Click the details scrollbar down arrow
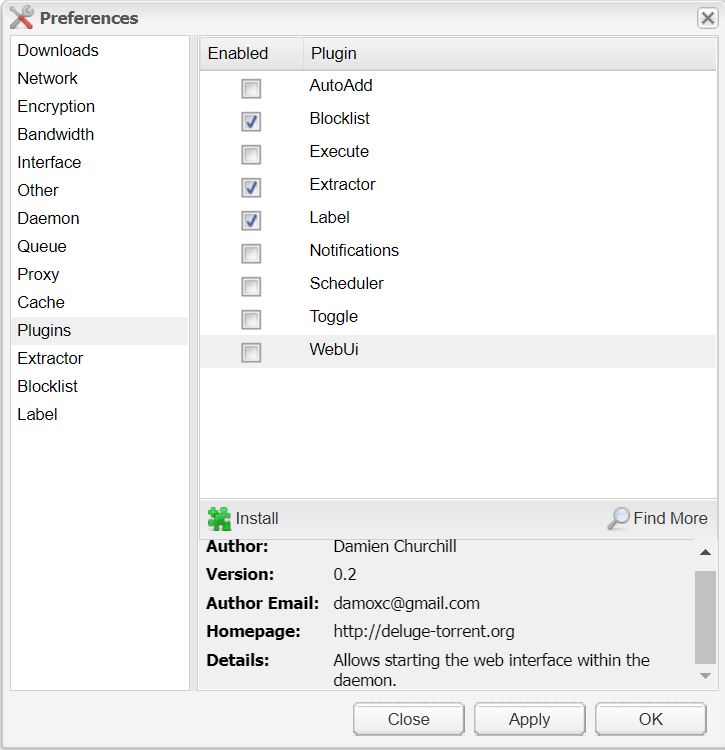Screen dimensions: 725x750 pos(705,676)
